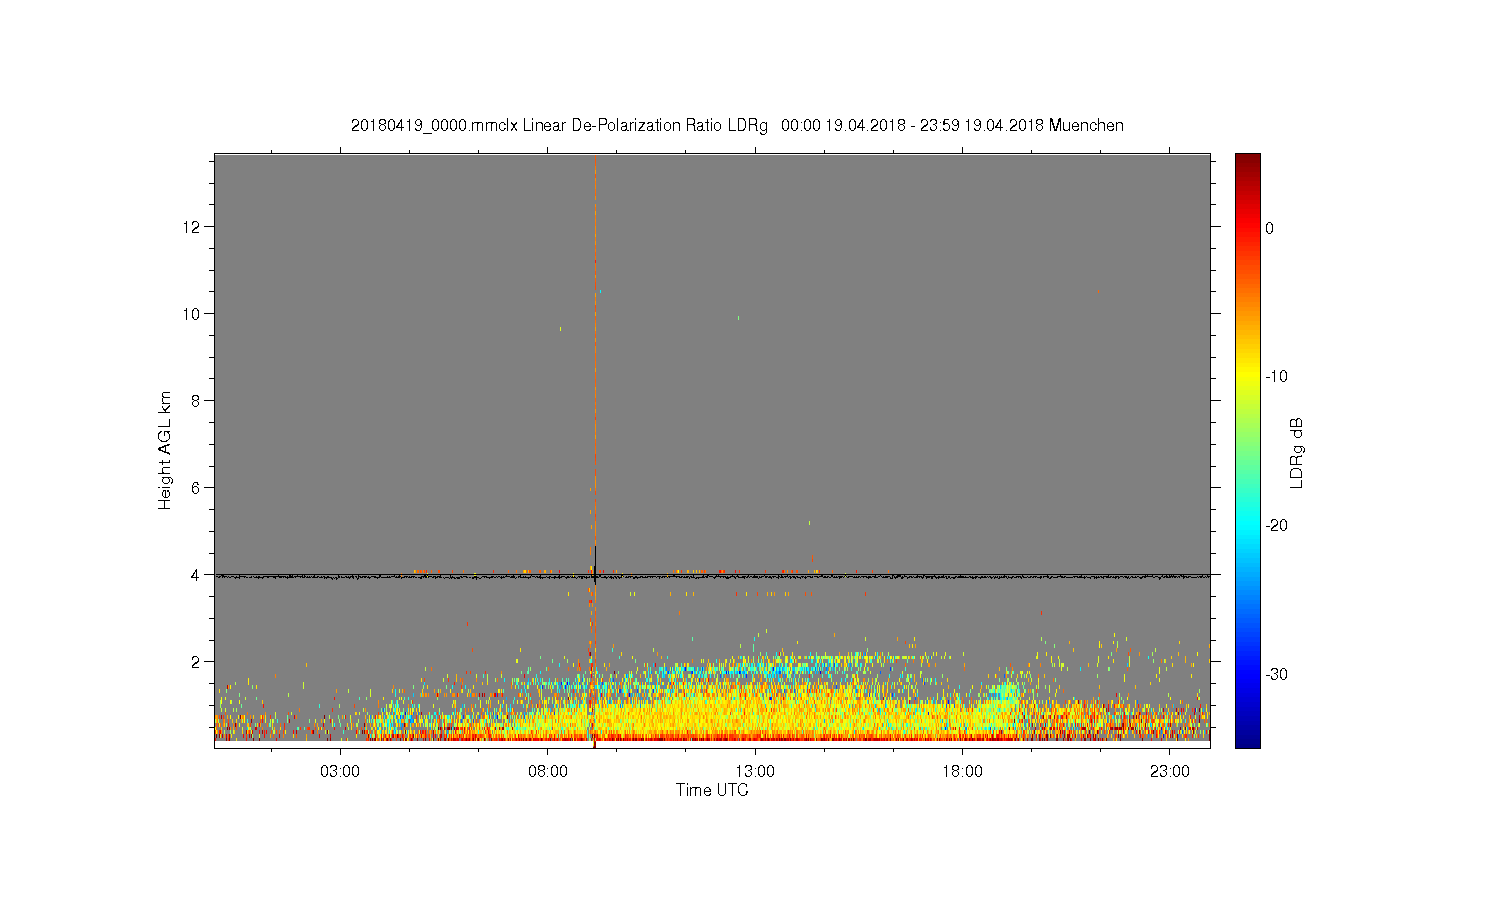Screen dimensions: 1500x900
Task: Click the height tick label 10
Action: pos(192,314)
